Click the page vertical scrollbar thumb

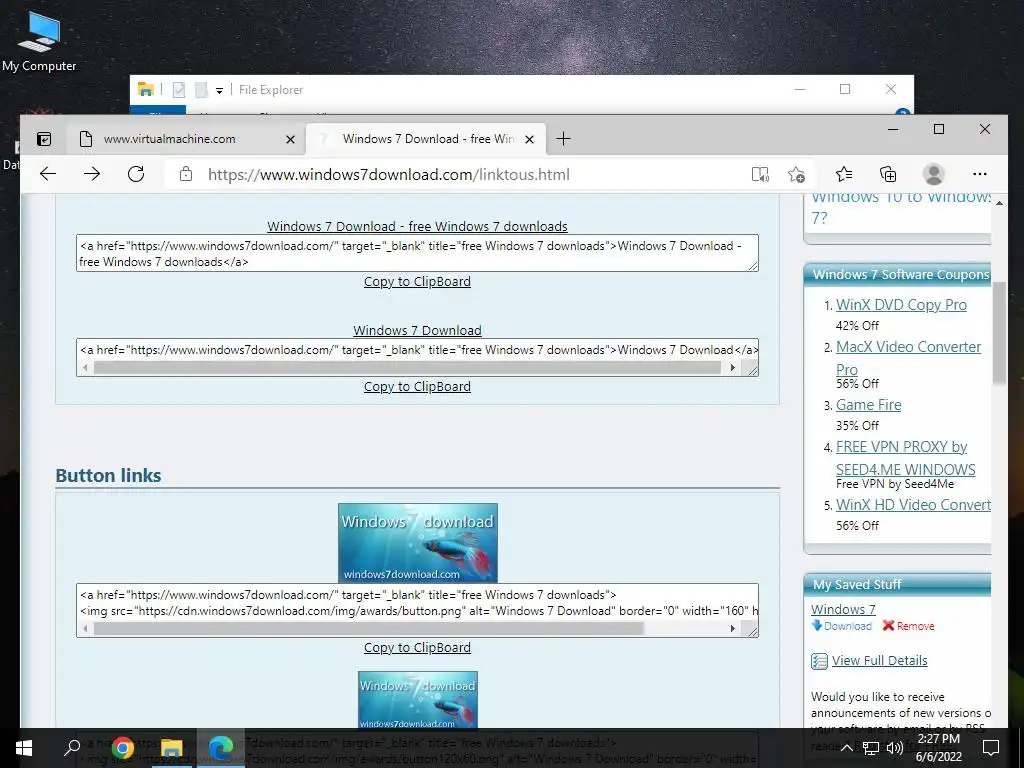point(999,333)
